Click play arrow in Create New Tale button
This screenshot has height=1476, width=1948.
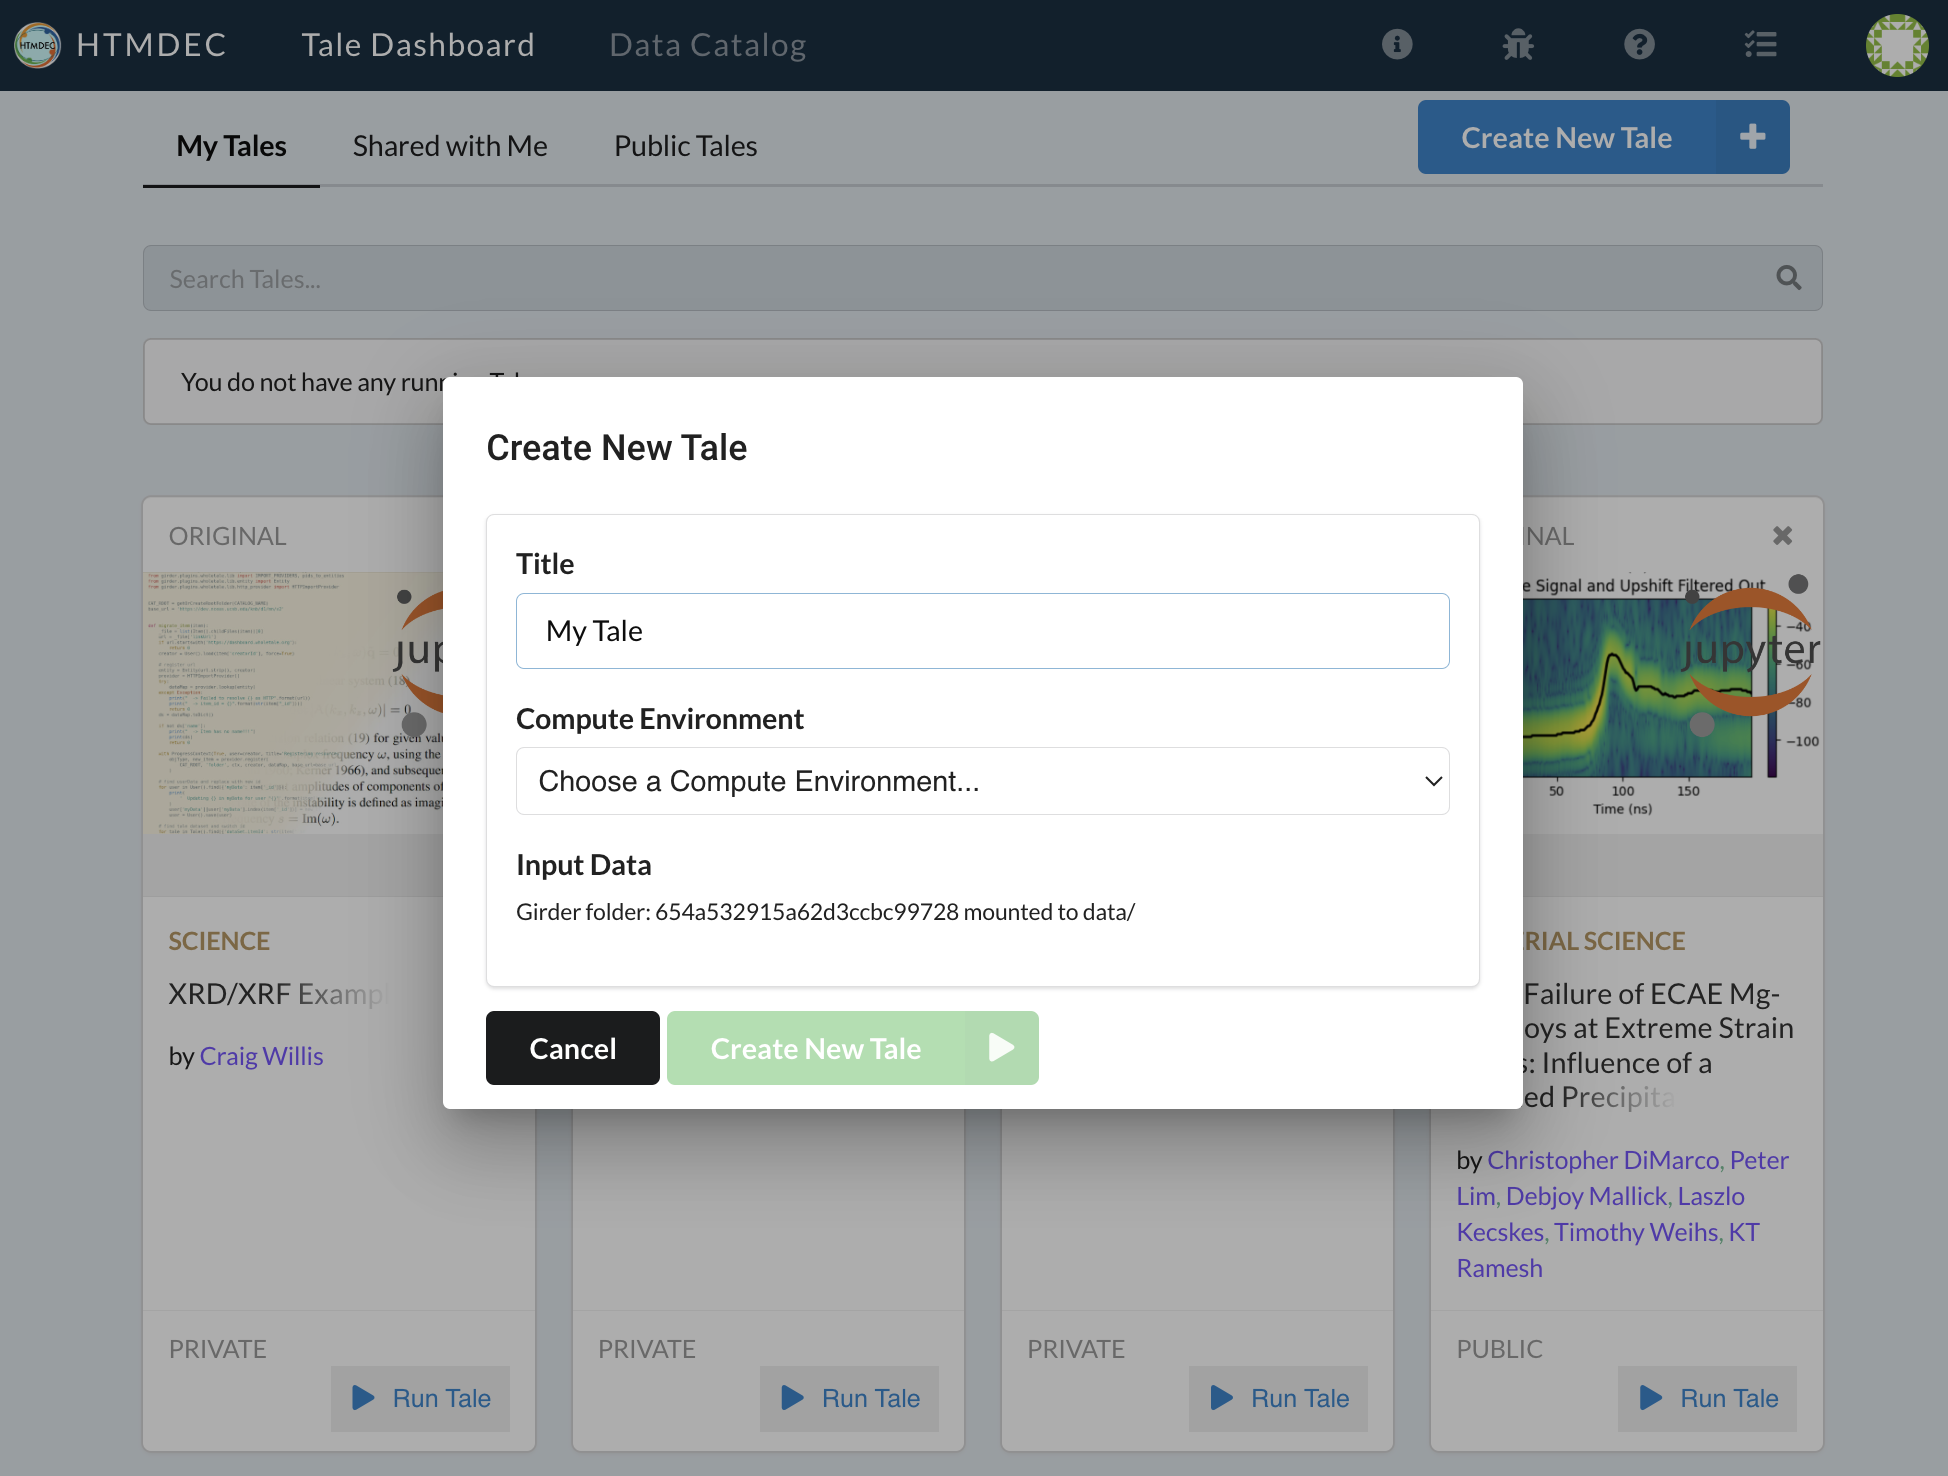(x=1001, y=1048)
